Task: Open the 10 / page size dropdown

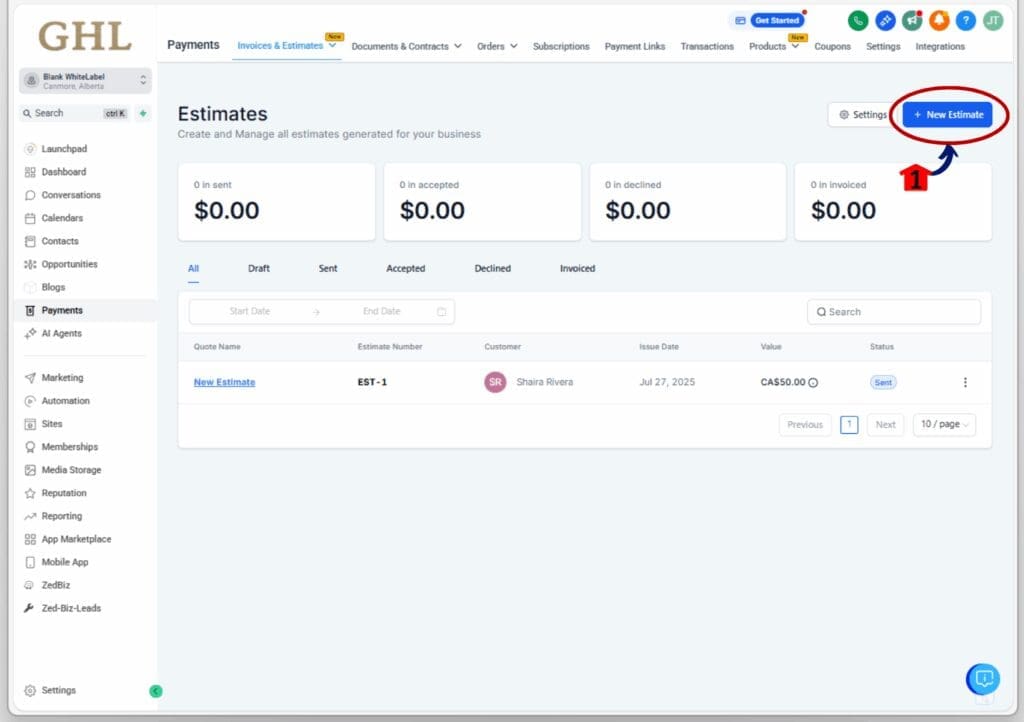Action: point(944,425)
